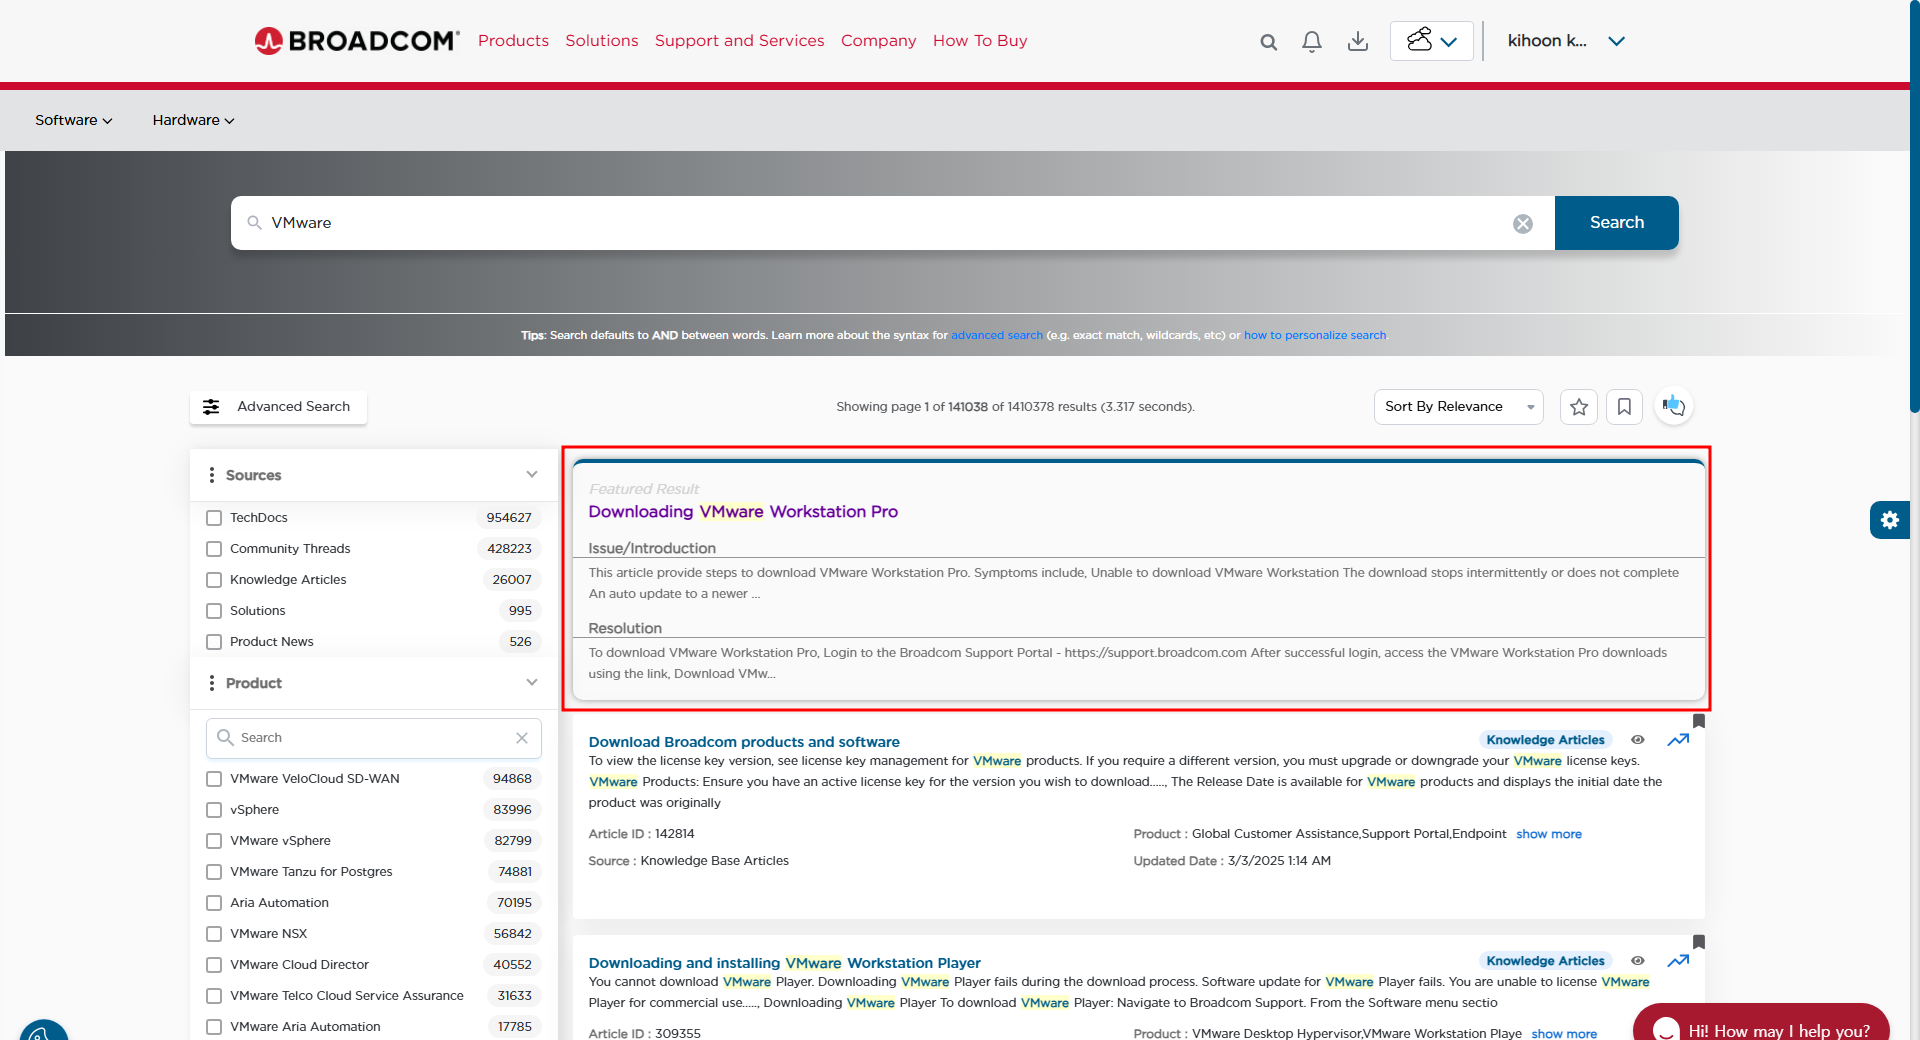The height and width of the screenshot is (1040, 1920).
Task: Open how to personalize search link
Action: 1314,336
